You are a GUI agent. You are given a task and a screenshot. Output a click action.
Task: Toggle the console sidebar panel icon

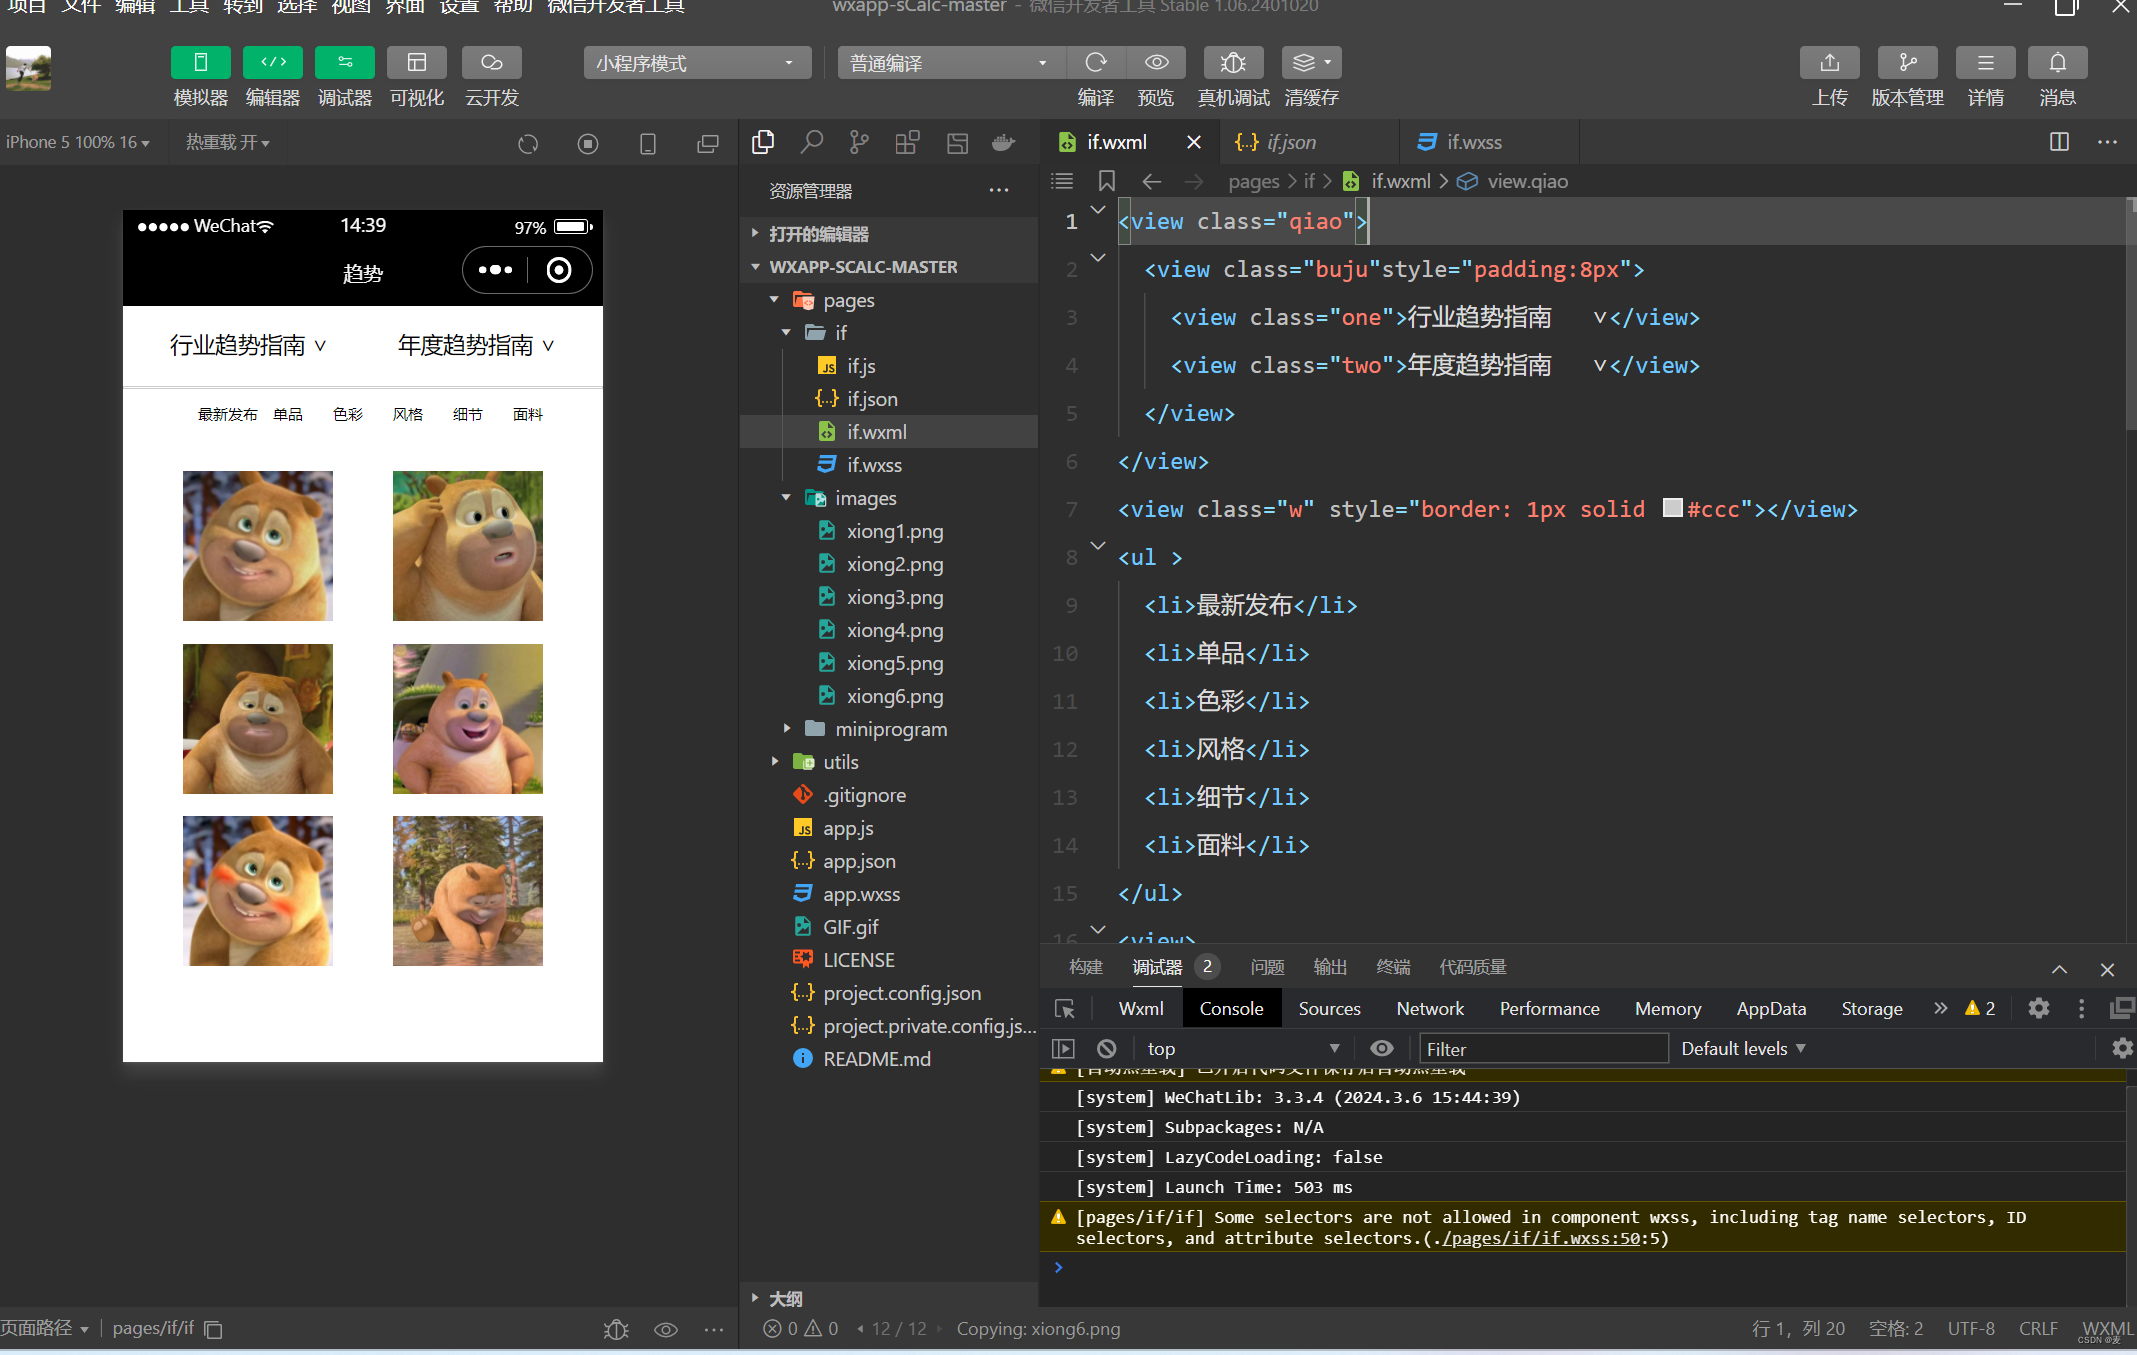pyautogui.click(x=1063, y=1048)
